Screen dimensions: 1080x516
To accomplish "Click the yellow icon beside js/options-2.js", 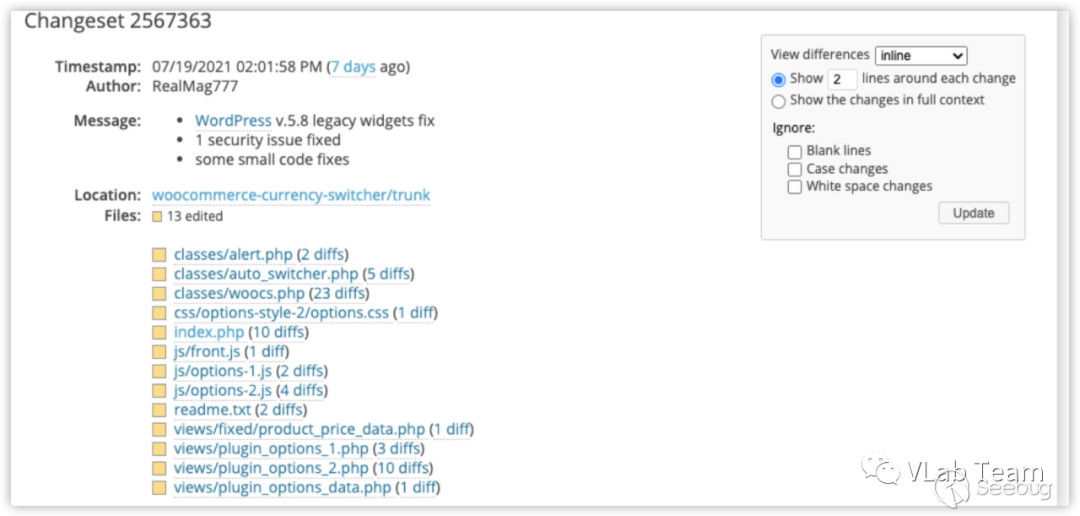I will tap(158, 391).
